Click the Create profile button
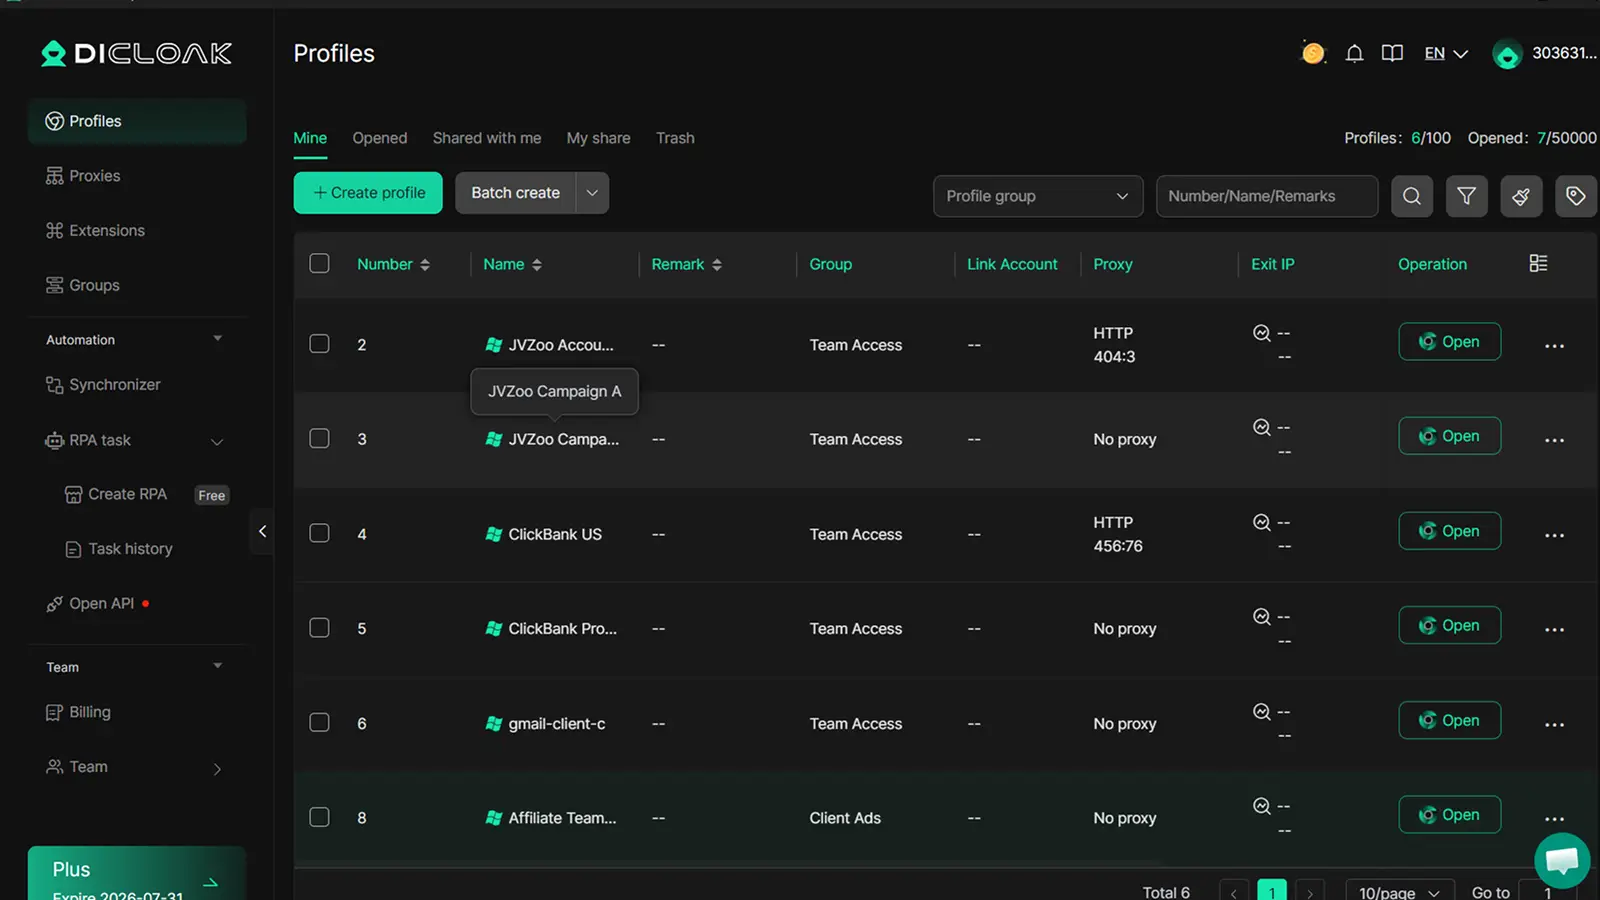The width and height of the screenshot is (1600, 900). [368, 193]
